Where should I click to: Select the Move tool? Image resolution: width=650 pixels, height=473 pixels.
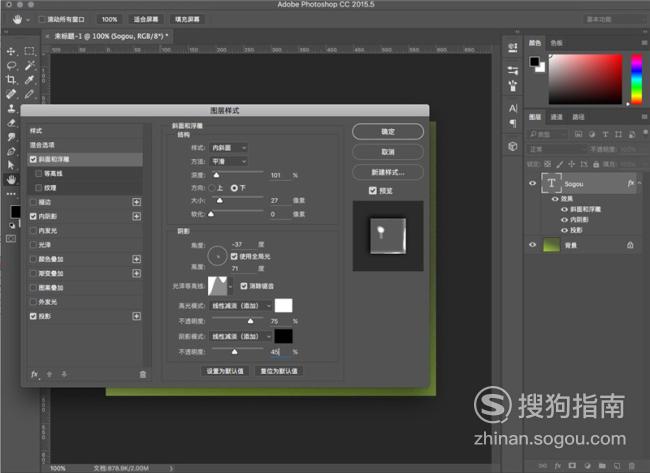point(11,51)
